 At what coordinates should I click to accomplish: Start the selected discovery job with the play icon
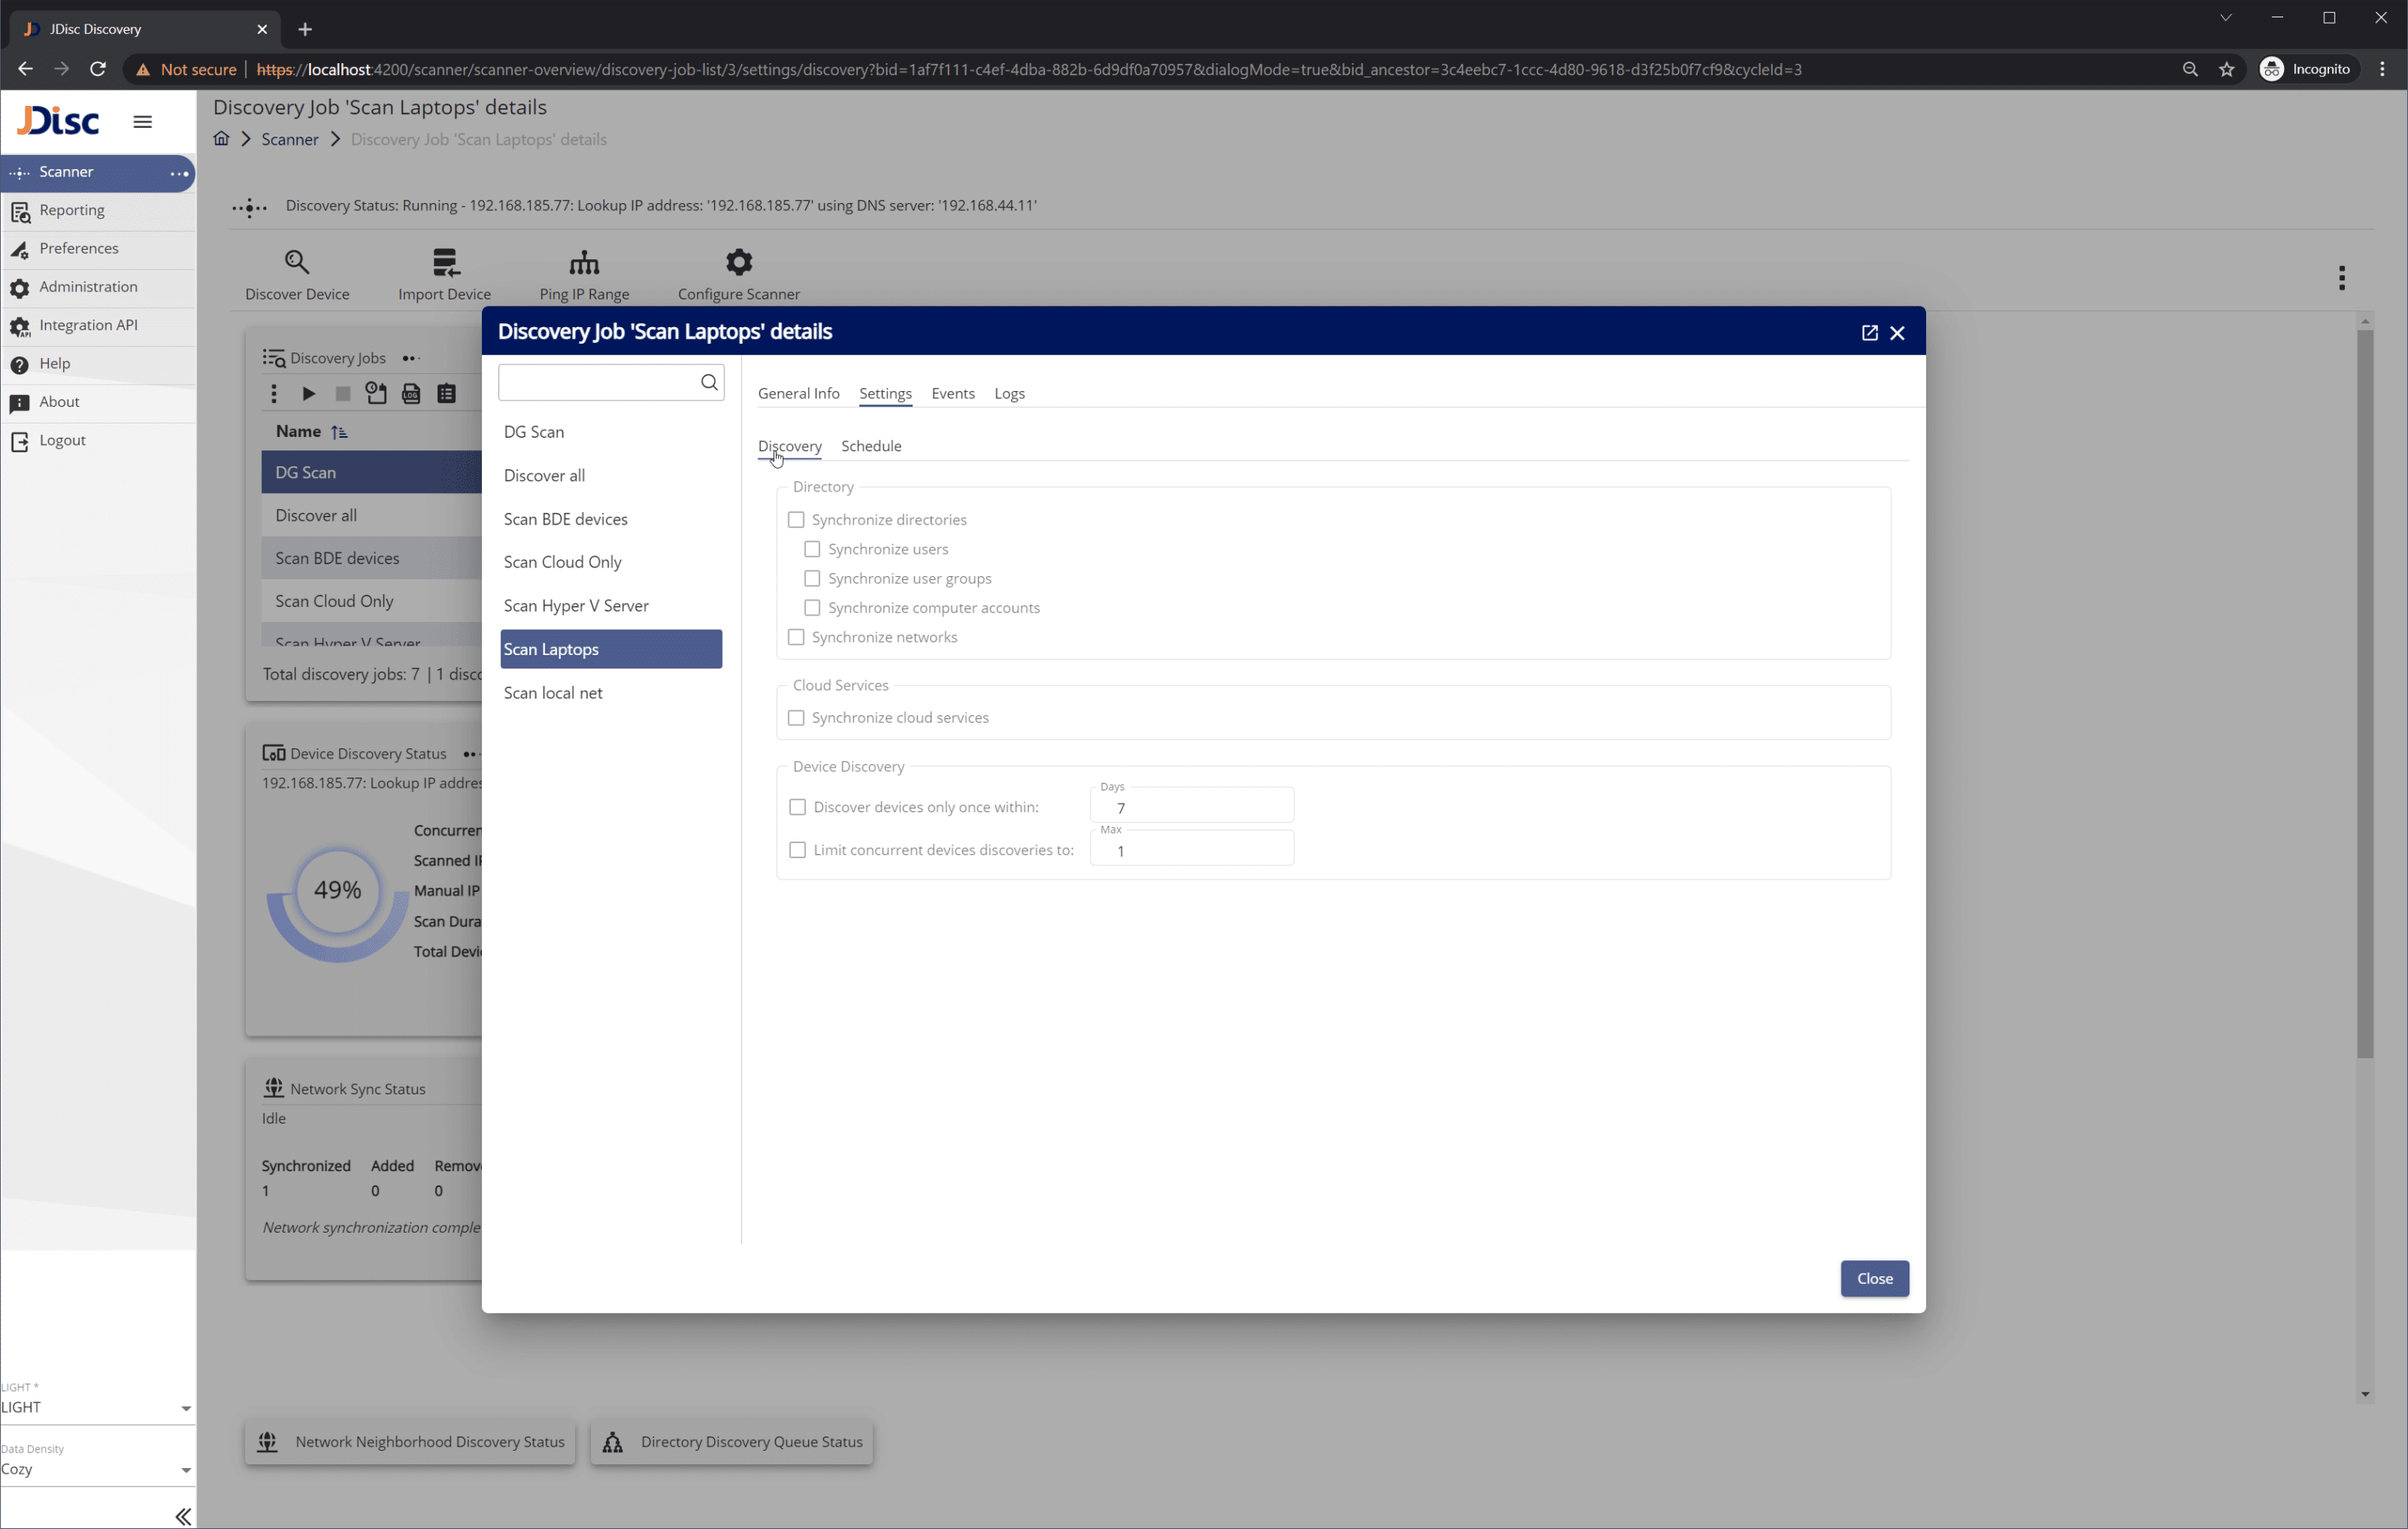[x=308, y=394]
